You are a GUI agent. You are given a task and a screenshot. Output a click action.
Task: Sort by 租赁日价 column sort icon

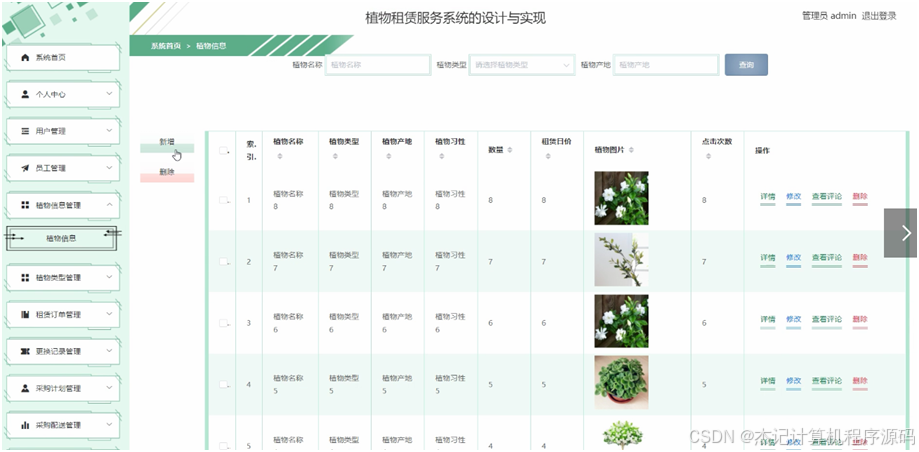(547, 156)
